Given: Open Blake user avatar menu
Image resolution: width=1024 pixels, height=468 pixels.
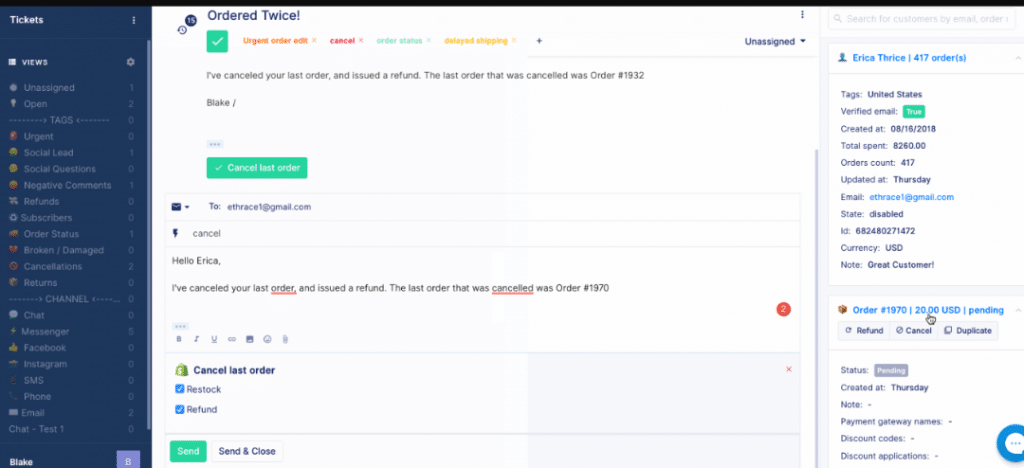Looking at the screenshot, I should pyautogui.click(x=128, y=461).
